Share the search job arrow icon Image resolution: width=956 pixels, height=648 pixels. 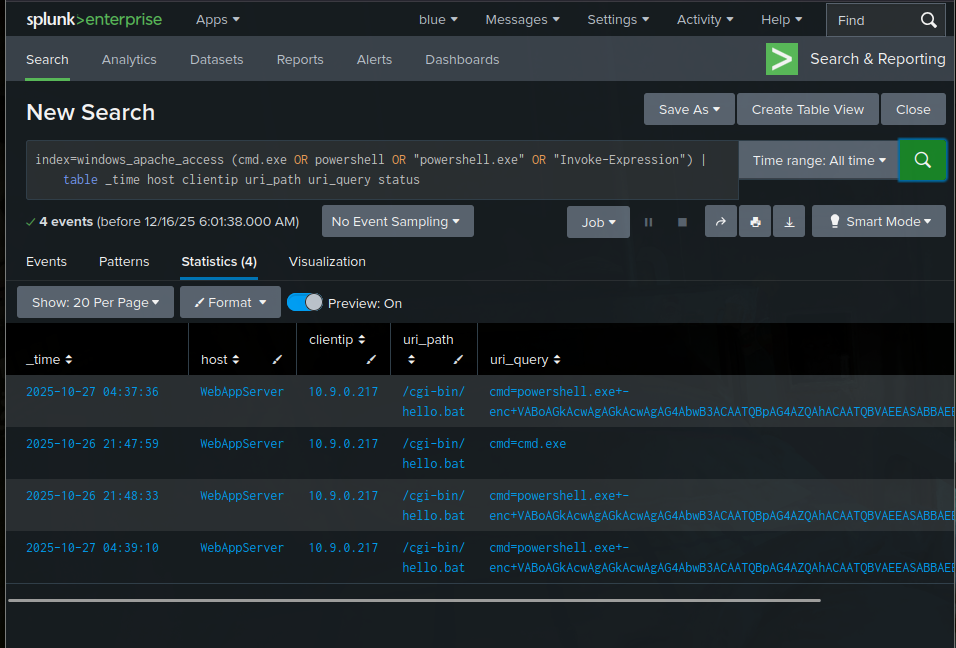pos(721,222)
